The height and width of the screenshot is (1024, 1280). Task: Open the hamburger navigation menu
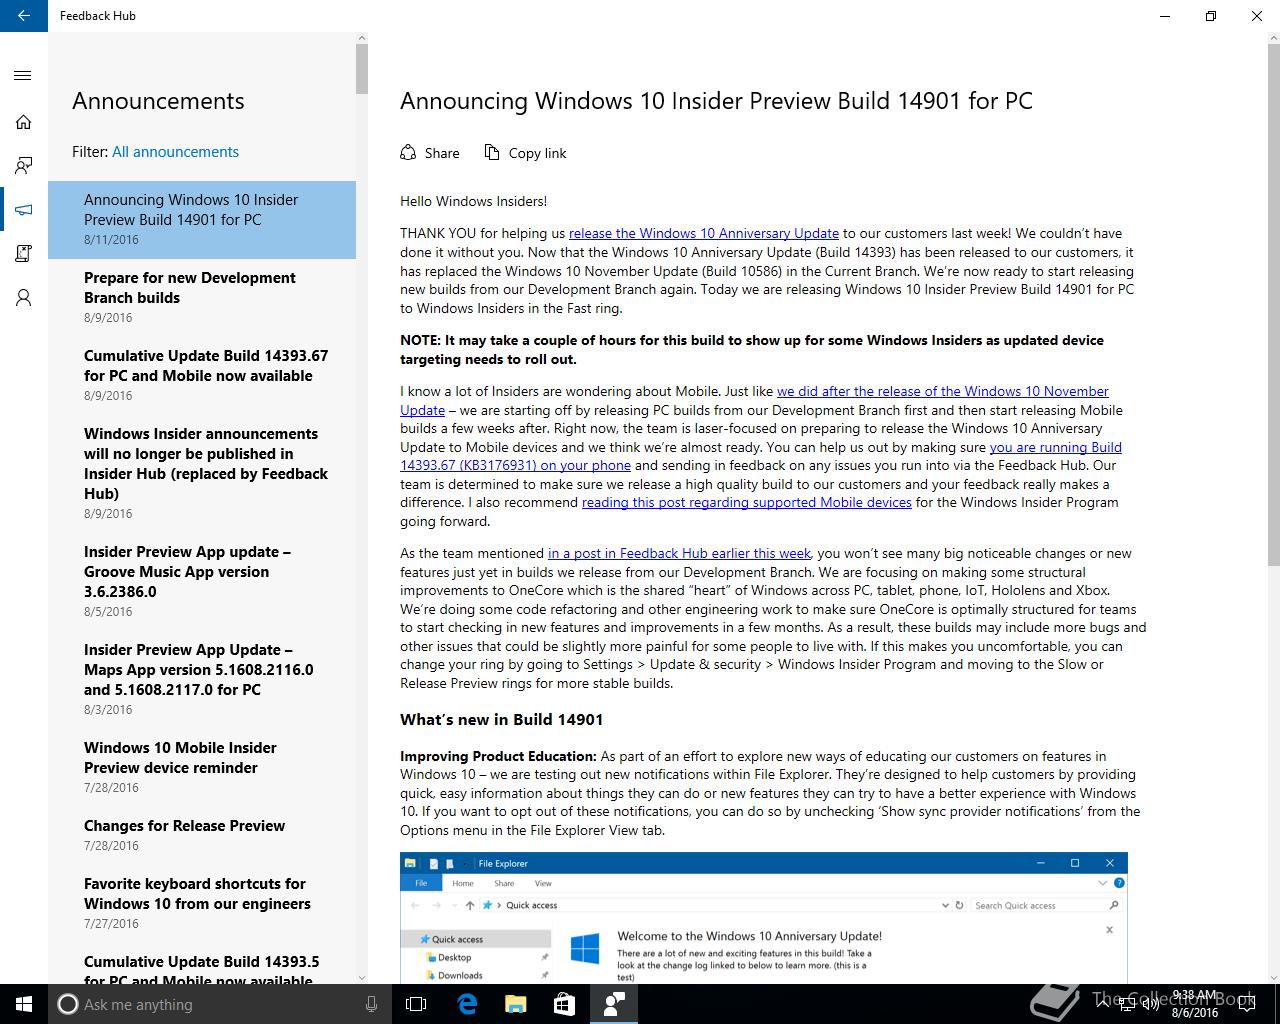pos(23,75)
